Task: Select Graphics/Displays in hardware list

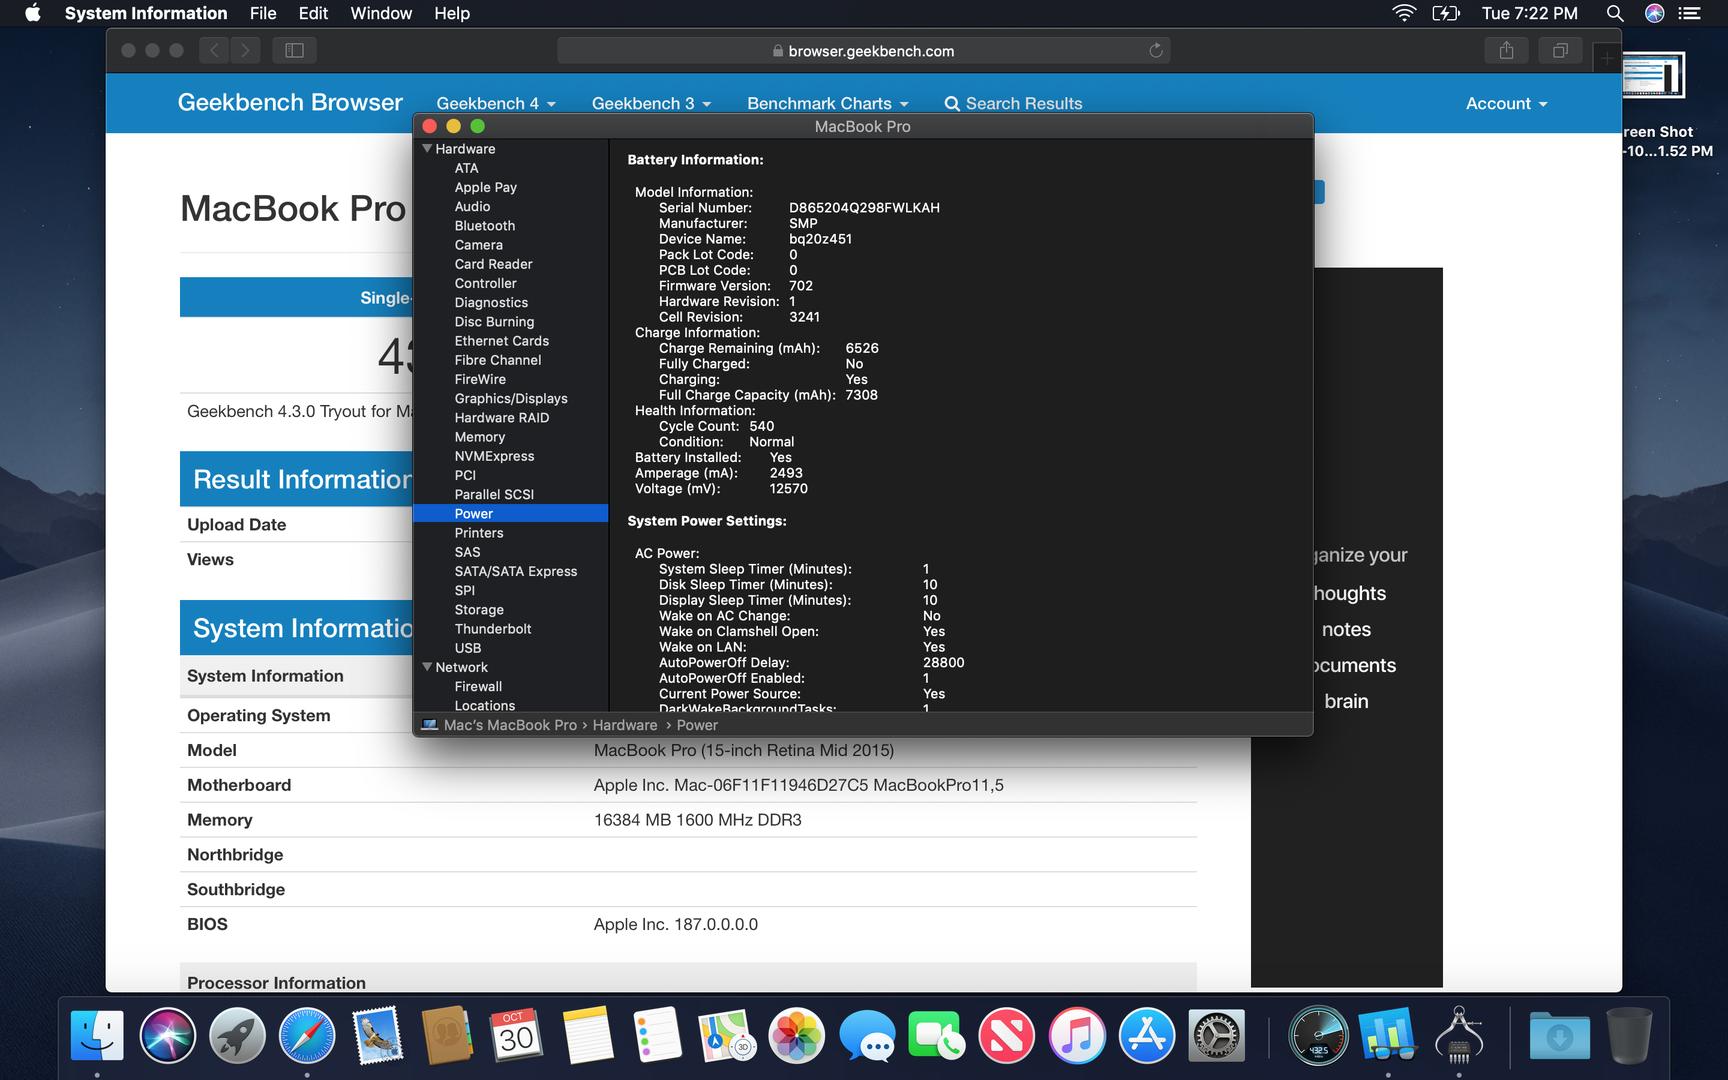Action: [x=511, y=398]
